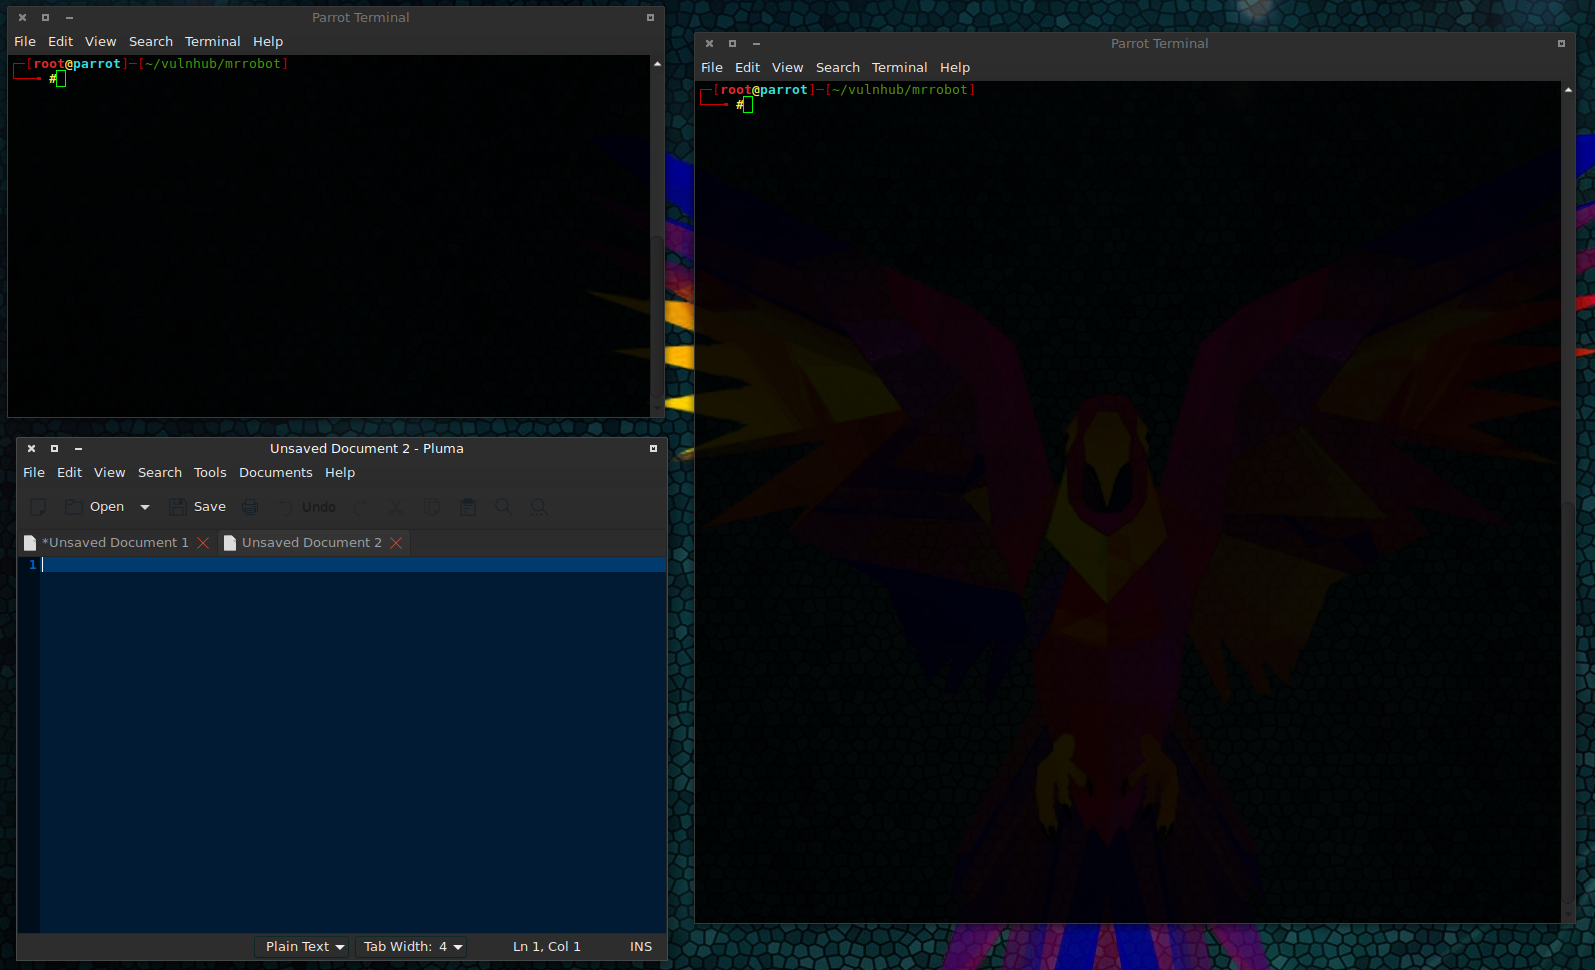The width and height of the screenshot is (1595, 970).
Task: Click the Find magnifier icon in Pluma
Action: click(x=503, y=507)
